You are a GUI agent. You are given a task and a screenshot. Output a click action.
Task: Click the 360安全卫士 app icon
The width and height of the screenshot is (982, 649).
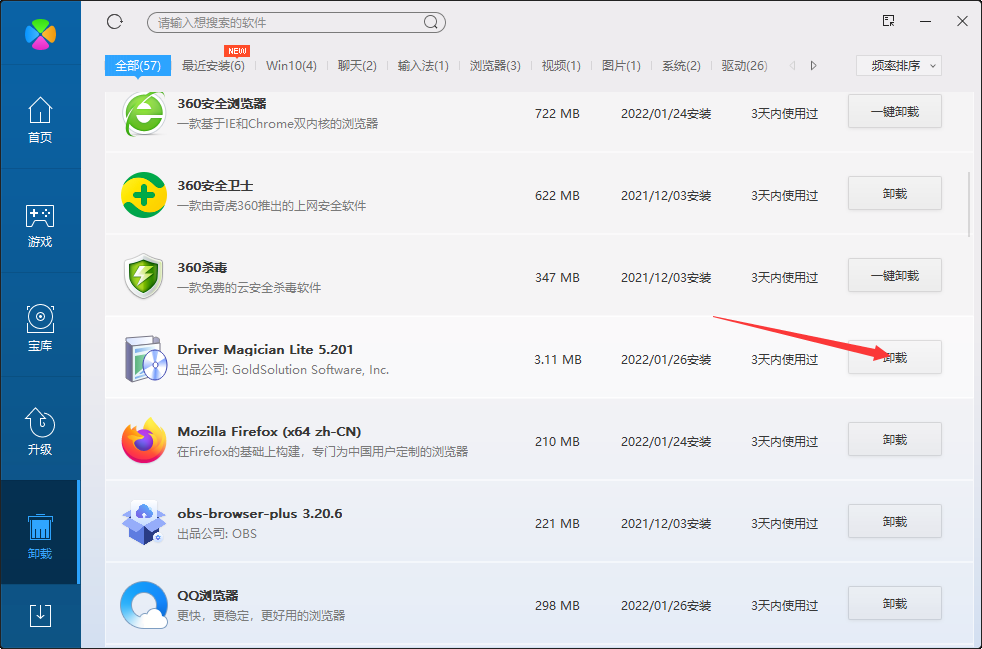[x=144, y=195]
